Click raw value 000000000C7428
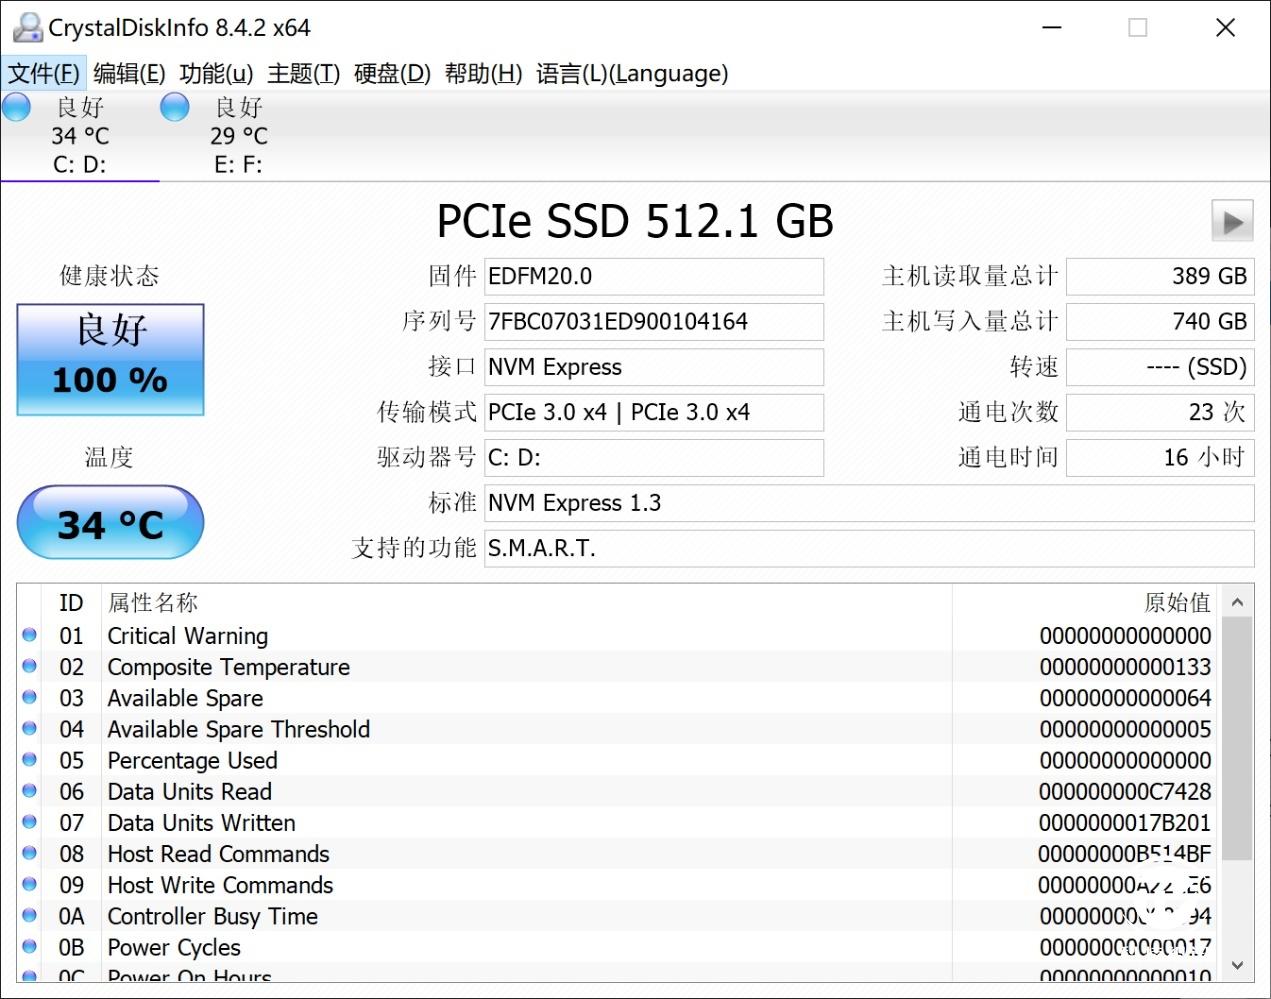This screenshot has width=1271, height=999. tap(1125, 791)
